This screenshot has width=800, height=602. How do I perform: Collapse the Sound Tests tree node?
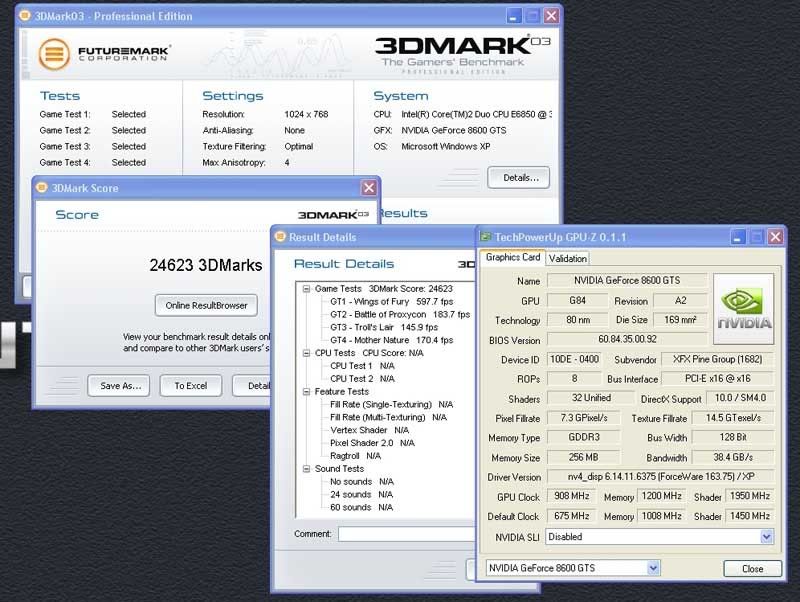(x=306, y=469)
